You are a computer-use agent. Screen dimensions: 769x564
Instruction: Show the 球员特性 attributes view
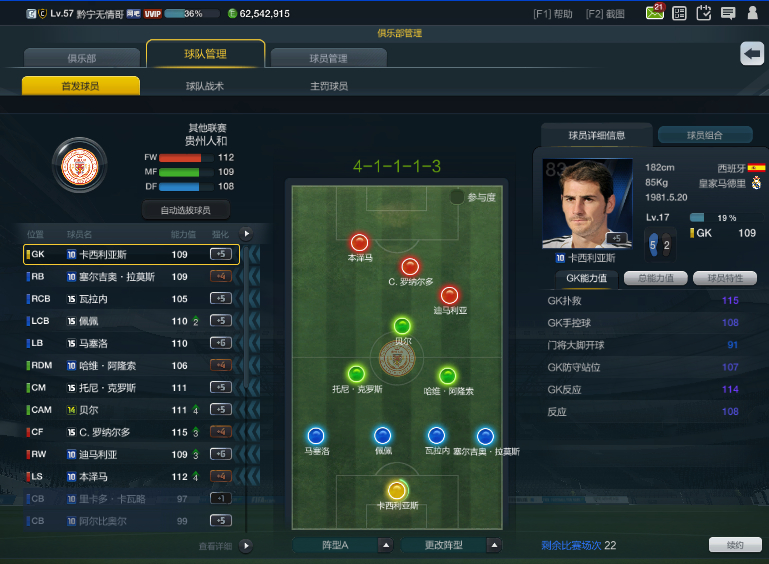point(725,278)
